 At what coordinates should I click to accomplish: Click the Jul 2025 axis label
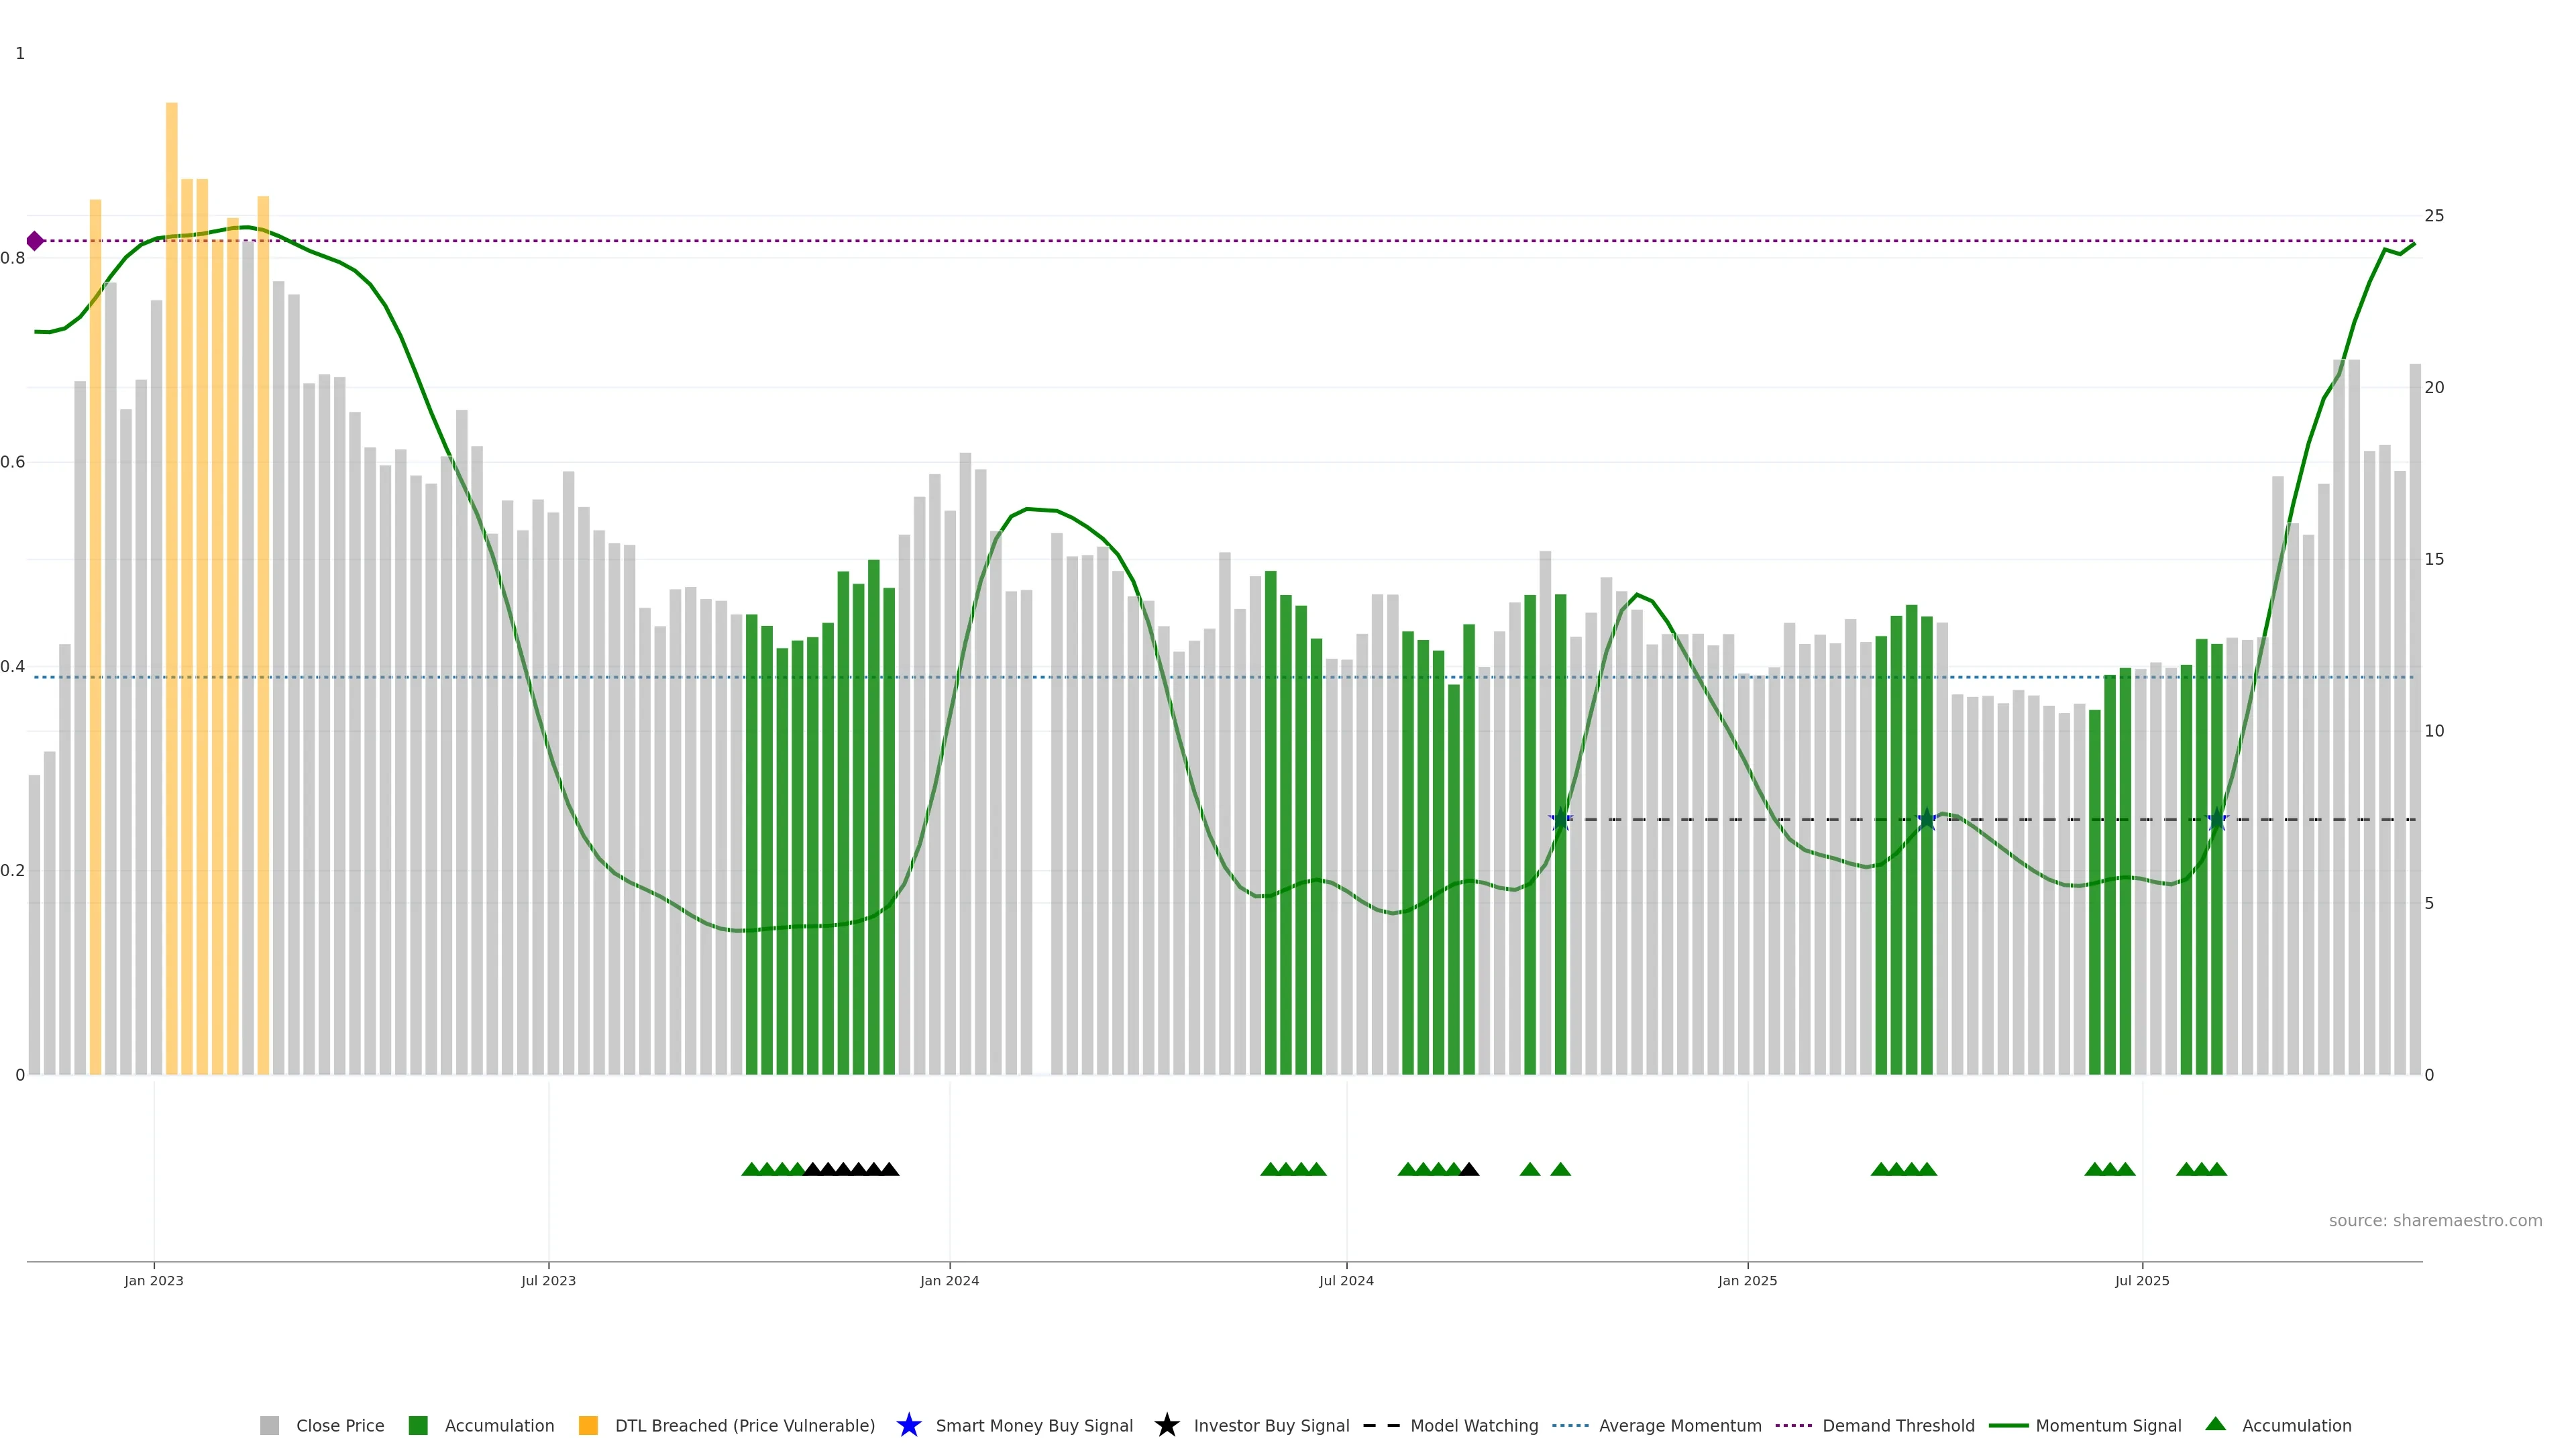pyautogui.click(x=2142, y=1281)
